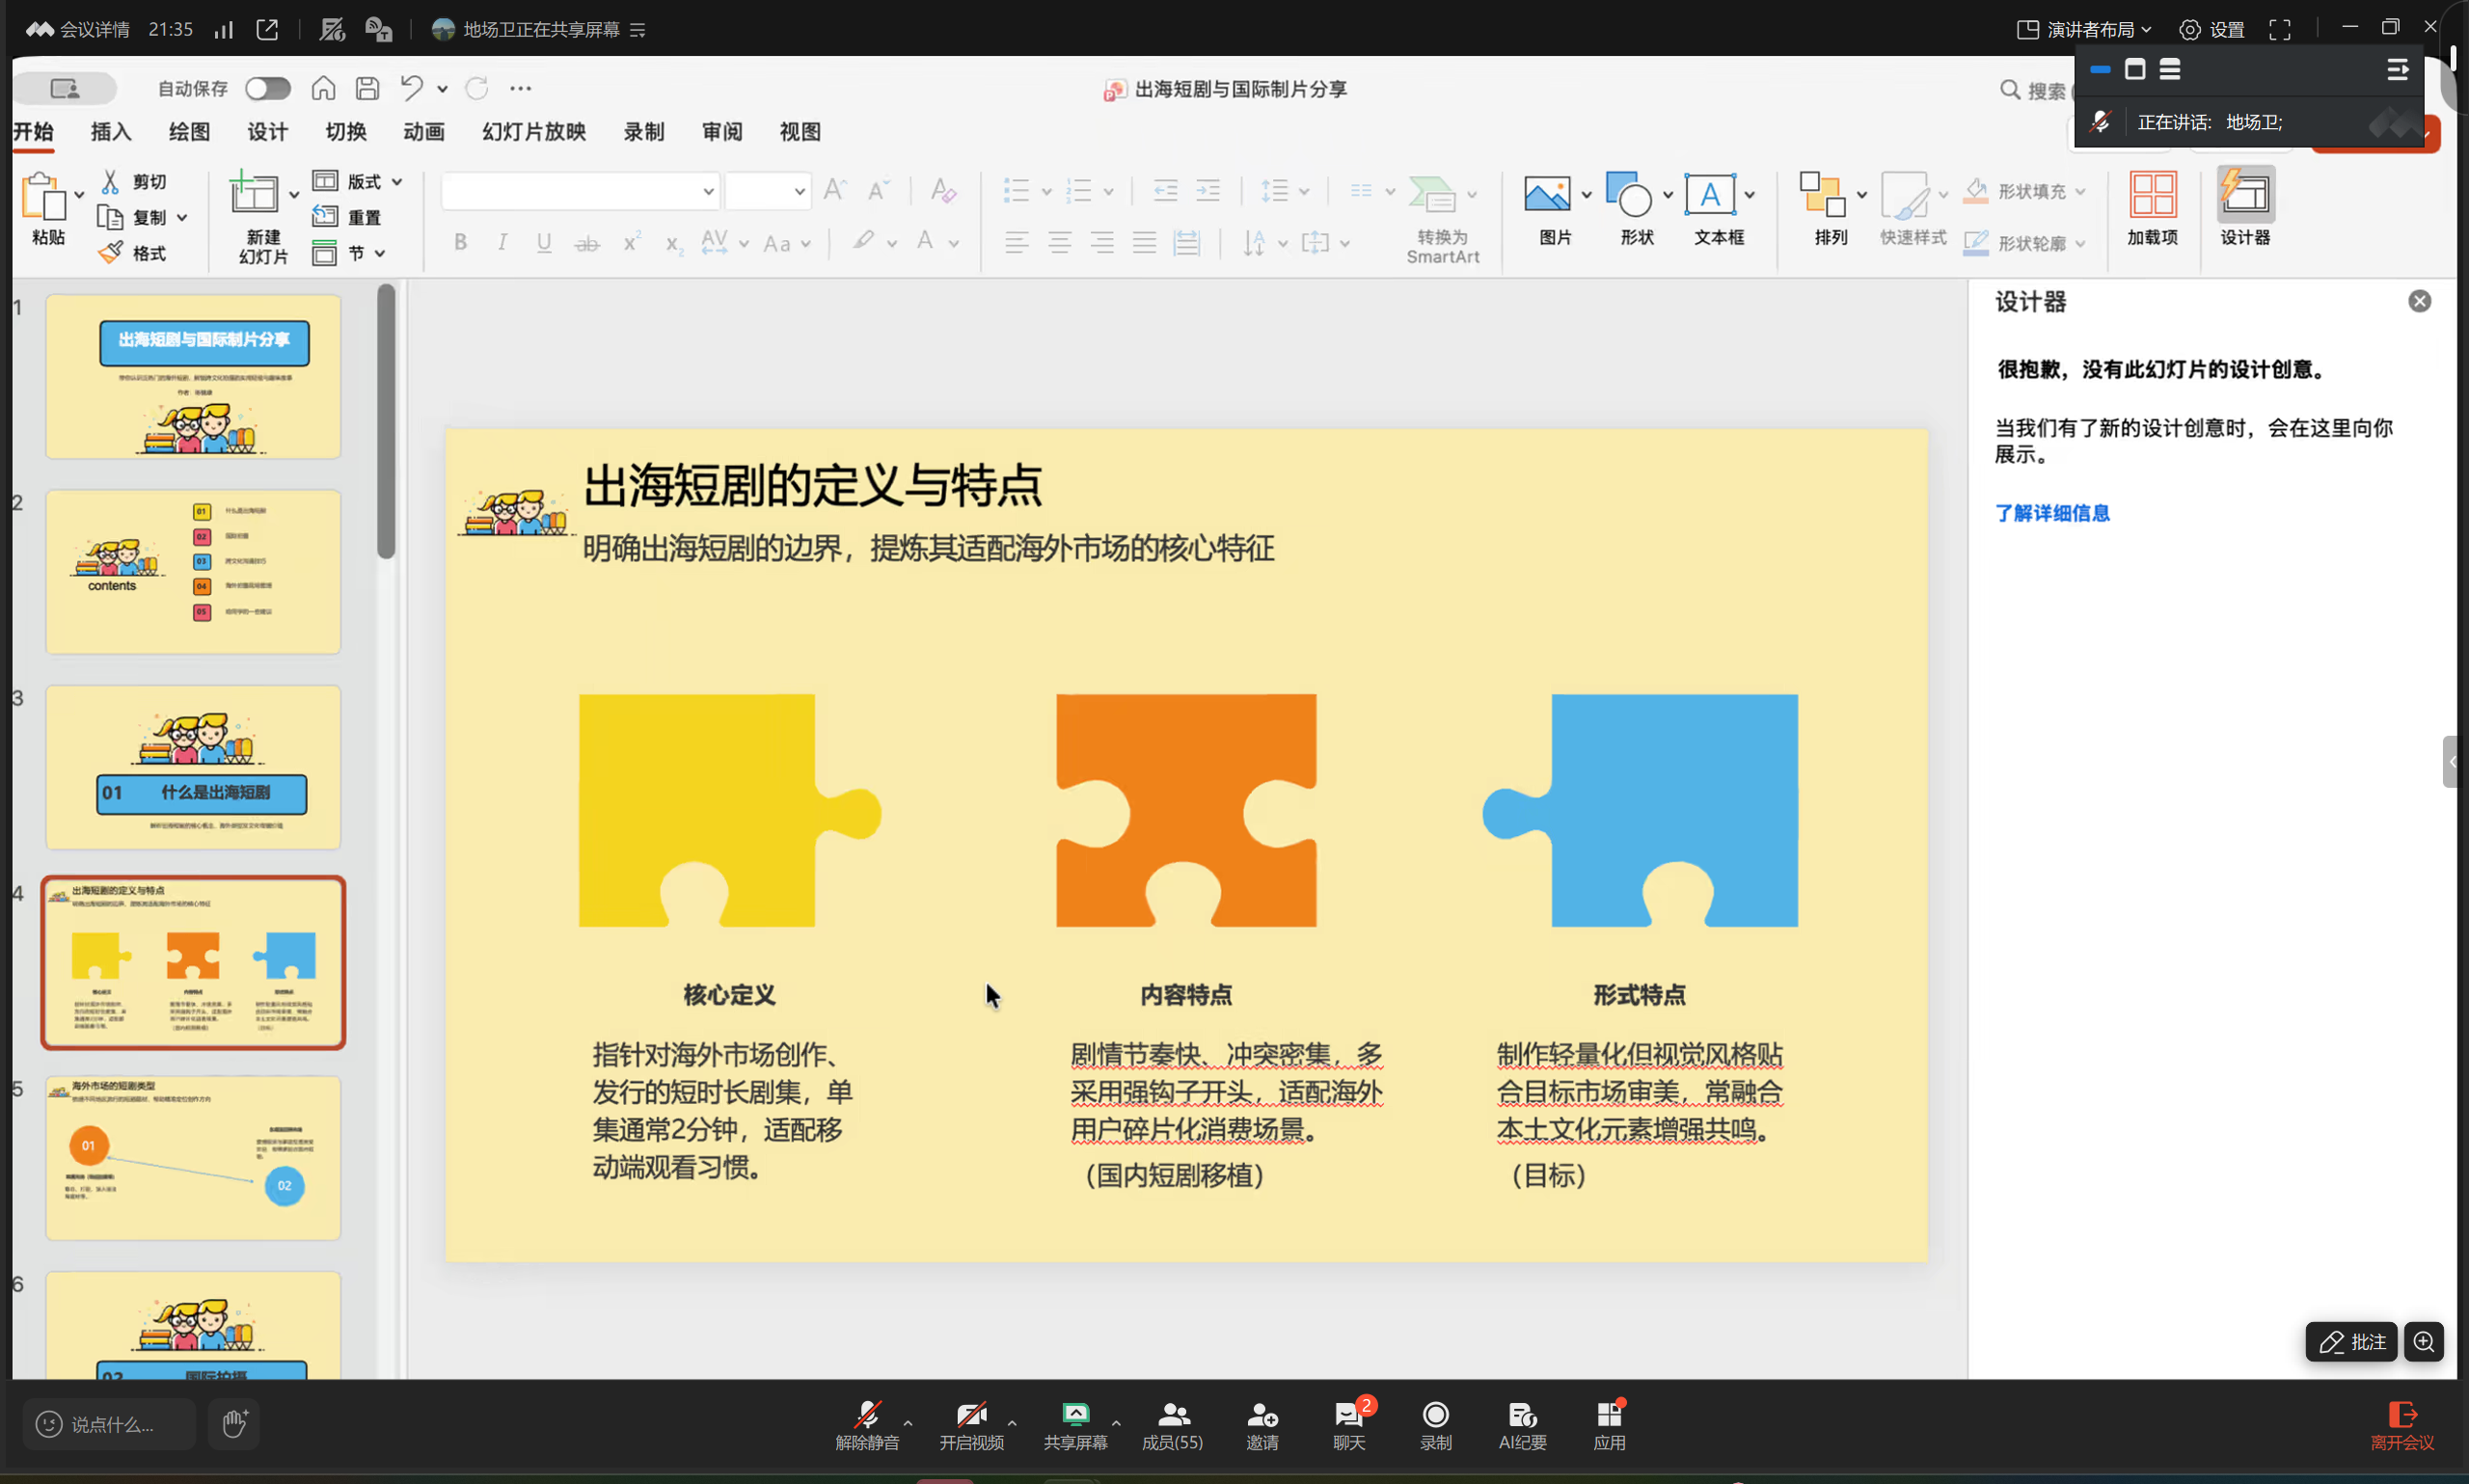Unmute microphone with 解除静音
The image size is (2469, 1484).
tap(866, 1417)
